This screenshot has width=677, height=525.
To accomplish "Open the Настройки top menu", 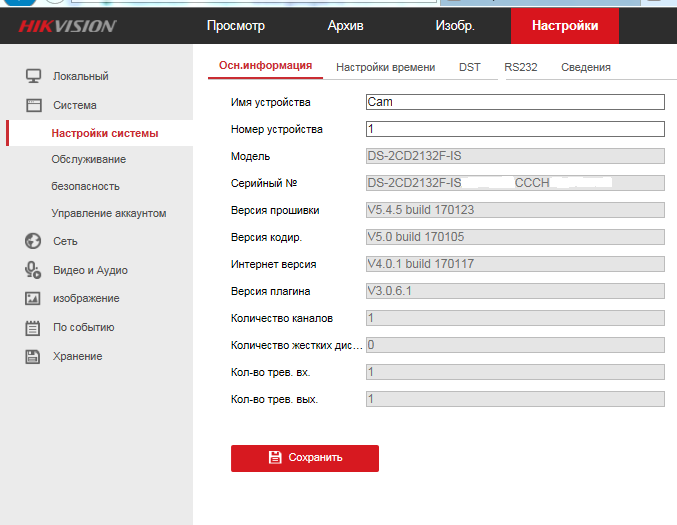I will [565, 26].
